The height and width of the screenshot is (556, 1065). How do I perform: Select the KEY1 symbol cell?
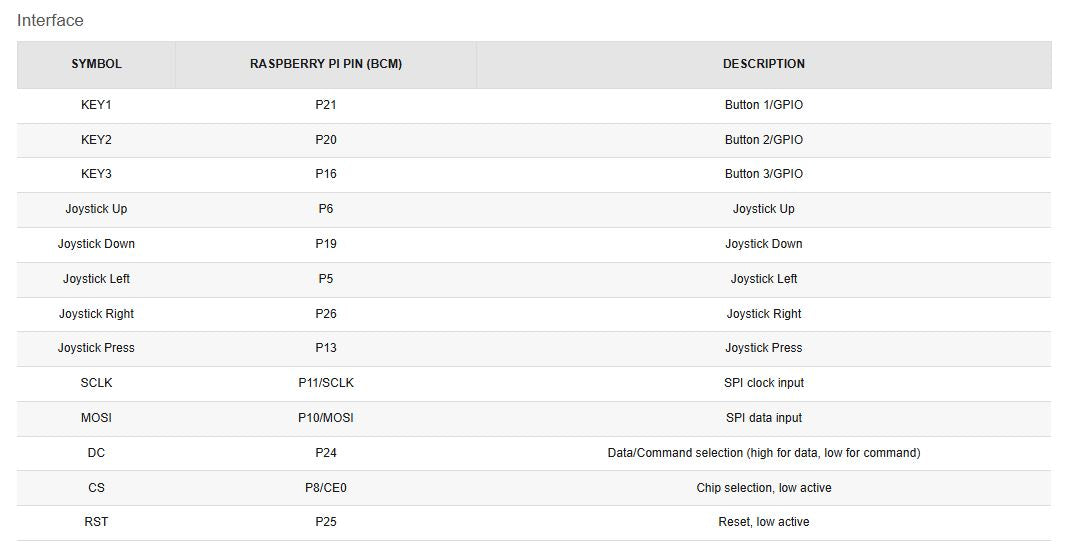[96, 105]
